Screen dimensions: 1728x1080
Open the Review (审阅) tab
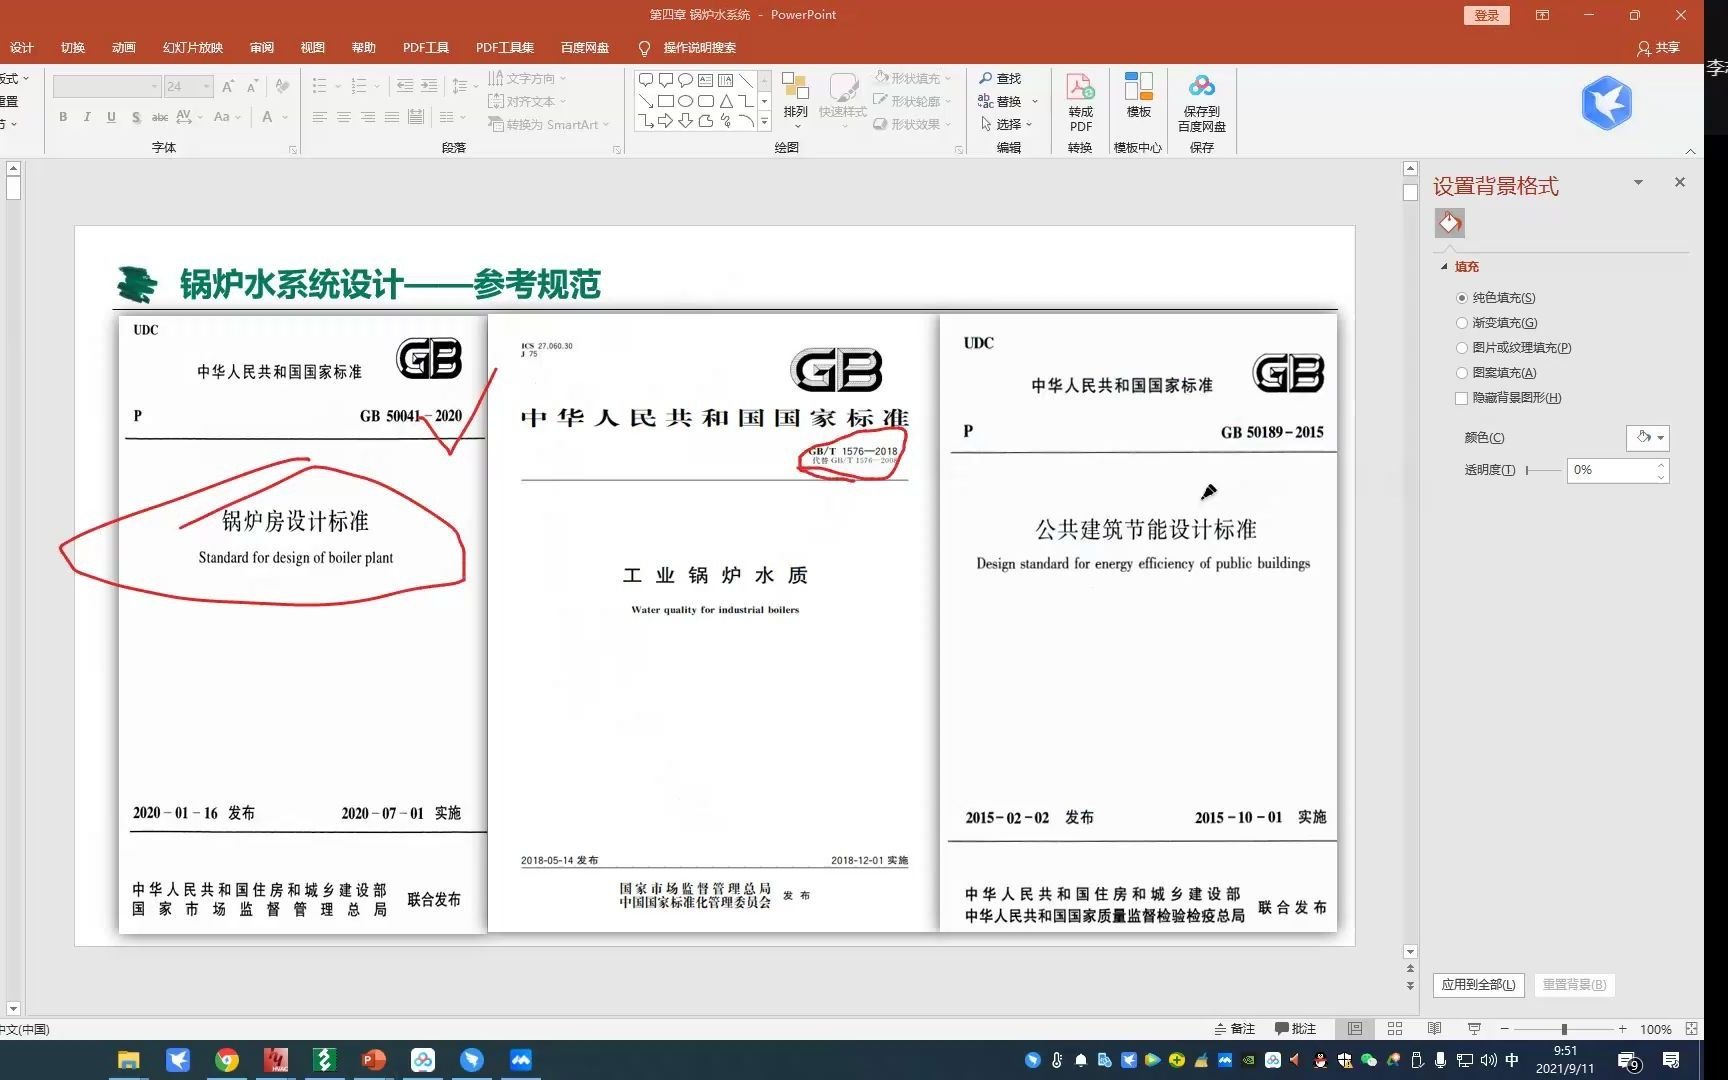point(261,47)
